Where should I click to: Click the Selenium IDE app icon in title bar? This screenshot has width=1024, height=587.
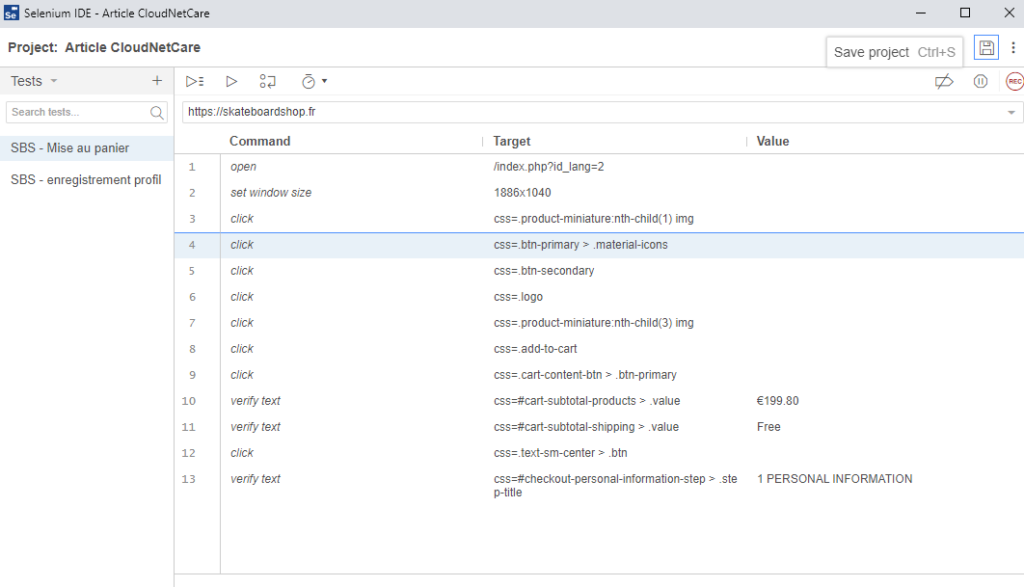coord(11,13)
